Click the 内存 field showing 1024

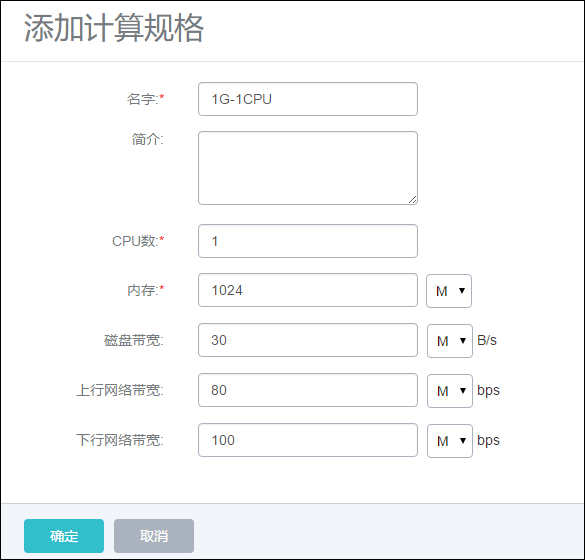(308, 290)
